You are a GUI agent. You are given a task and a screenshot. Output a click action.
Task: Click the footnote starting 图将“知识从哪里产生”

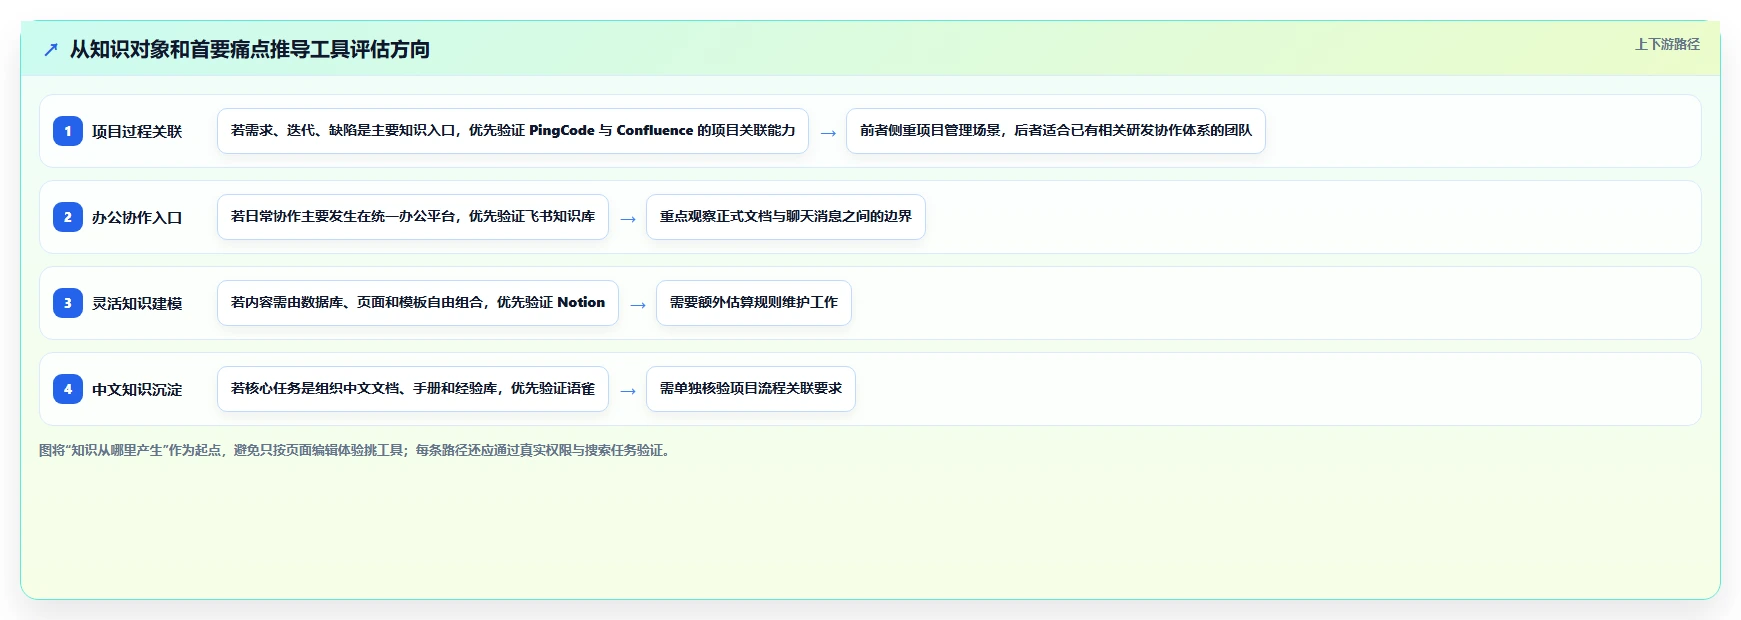pyautogui.click(x=357, y=450)
